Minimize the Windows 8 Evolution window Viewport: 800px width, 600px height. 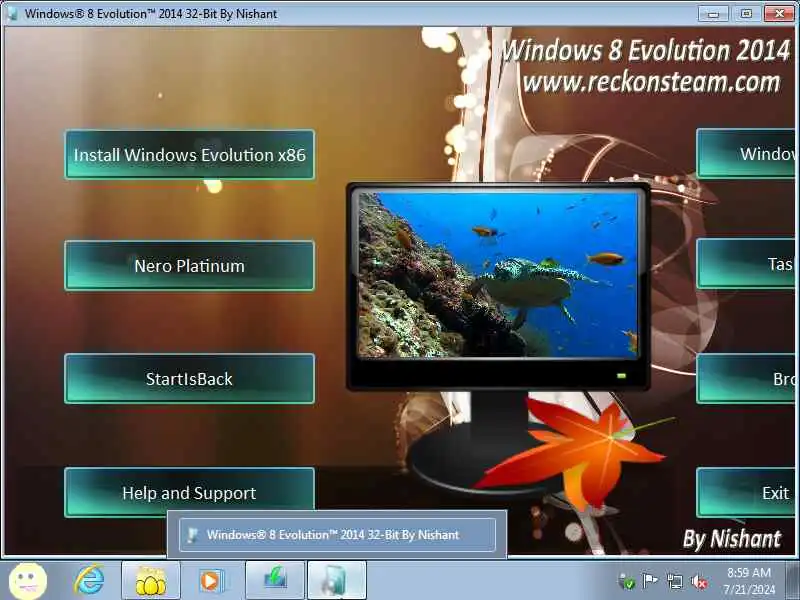point(713,14)
